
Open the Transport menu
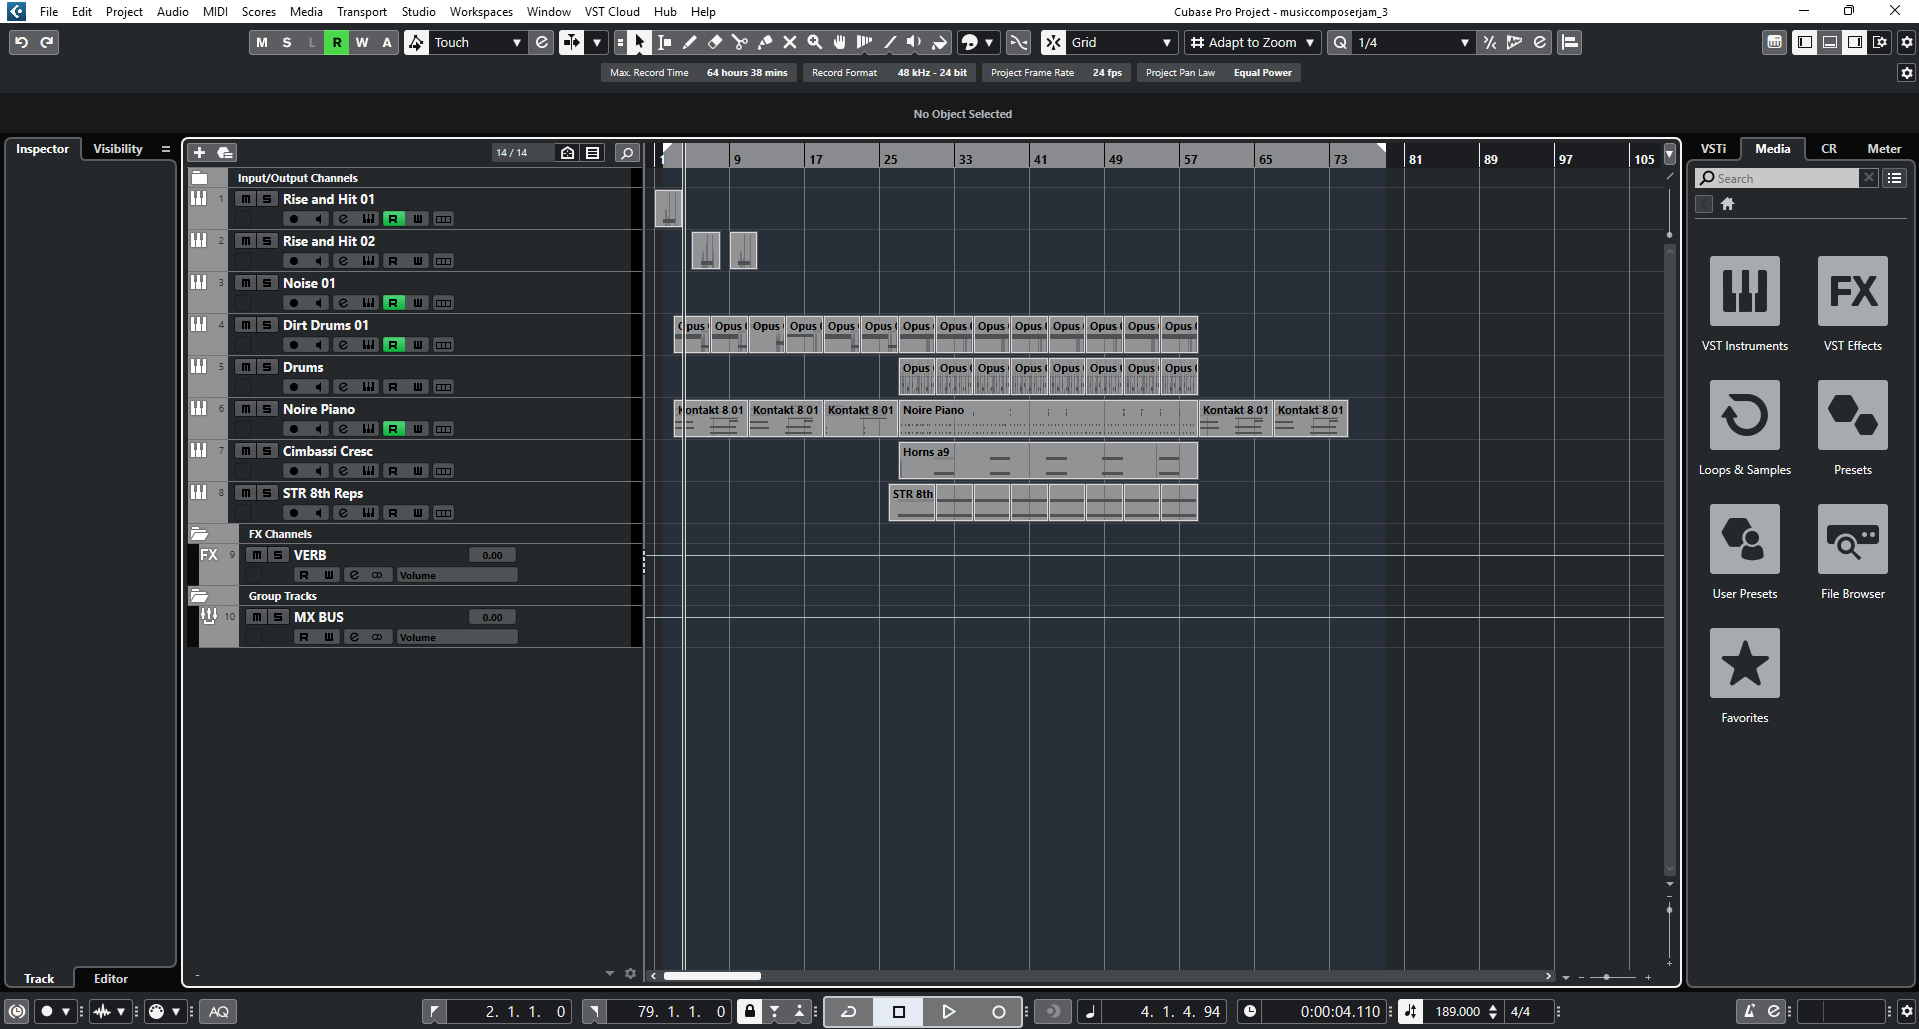[361, 12]
